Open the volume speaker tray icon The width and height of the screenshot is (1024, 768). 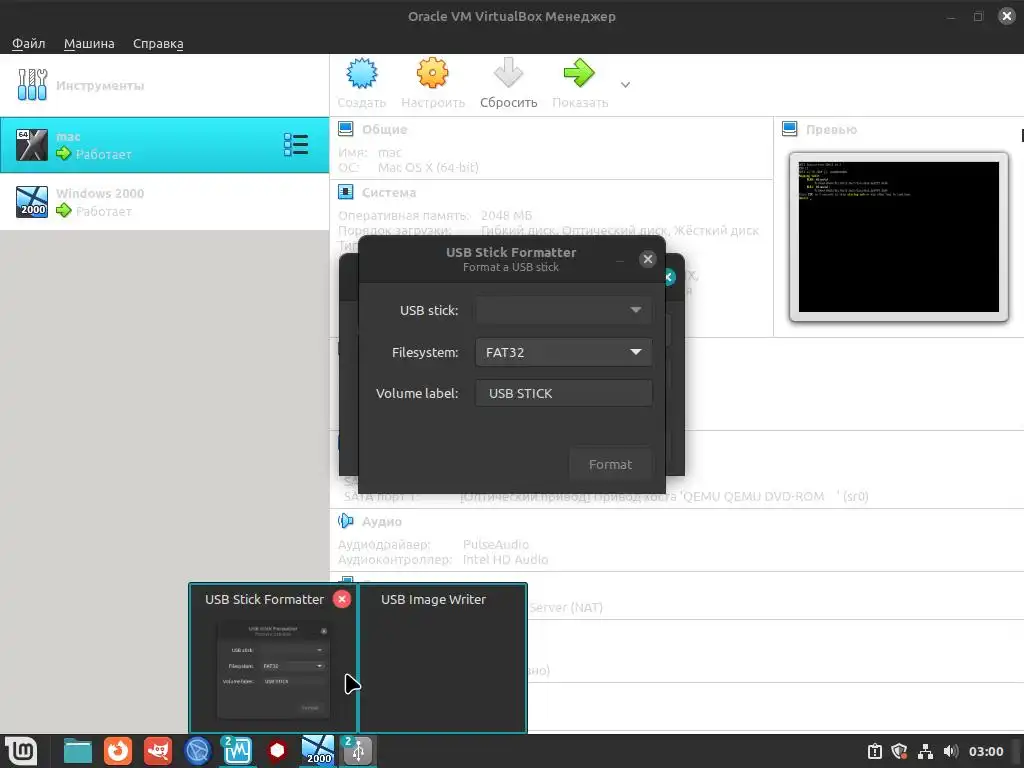click(x=950, y=751)
